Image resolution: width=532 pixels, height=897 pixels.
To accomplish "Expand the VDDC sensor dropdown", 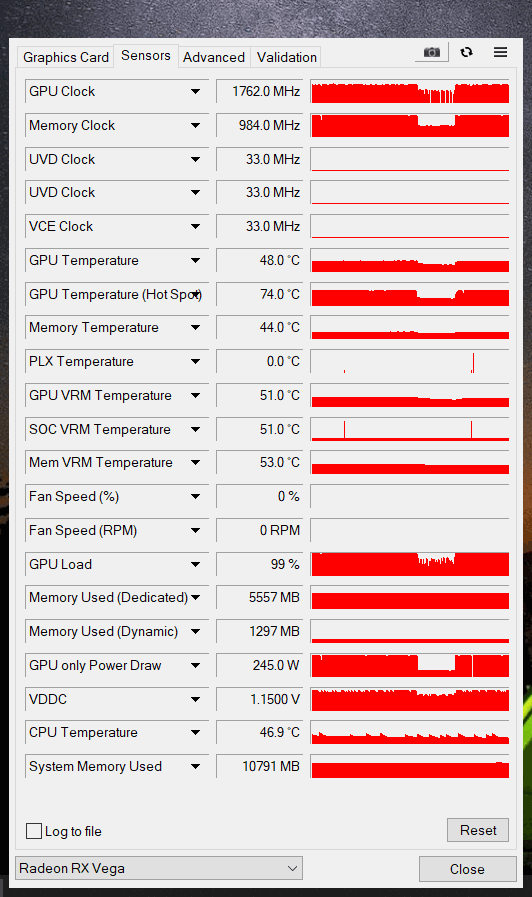I will tap(196, 699).
